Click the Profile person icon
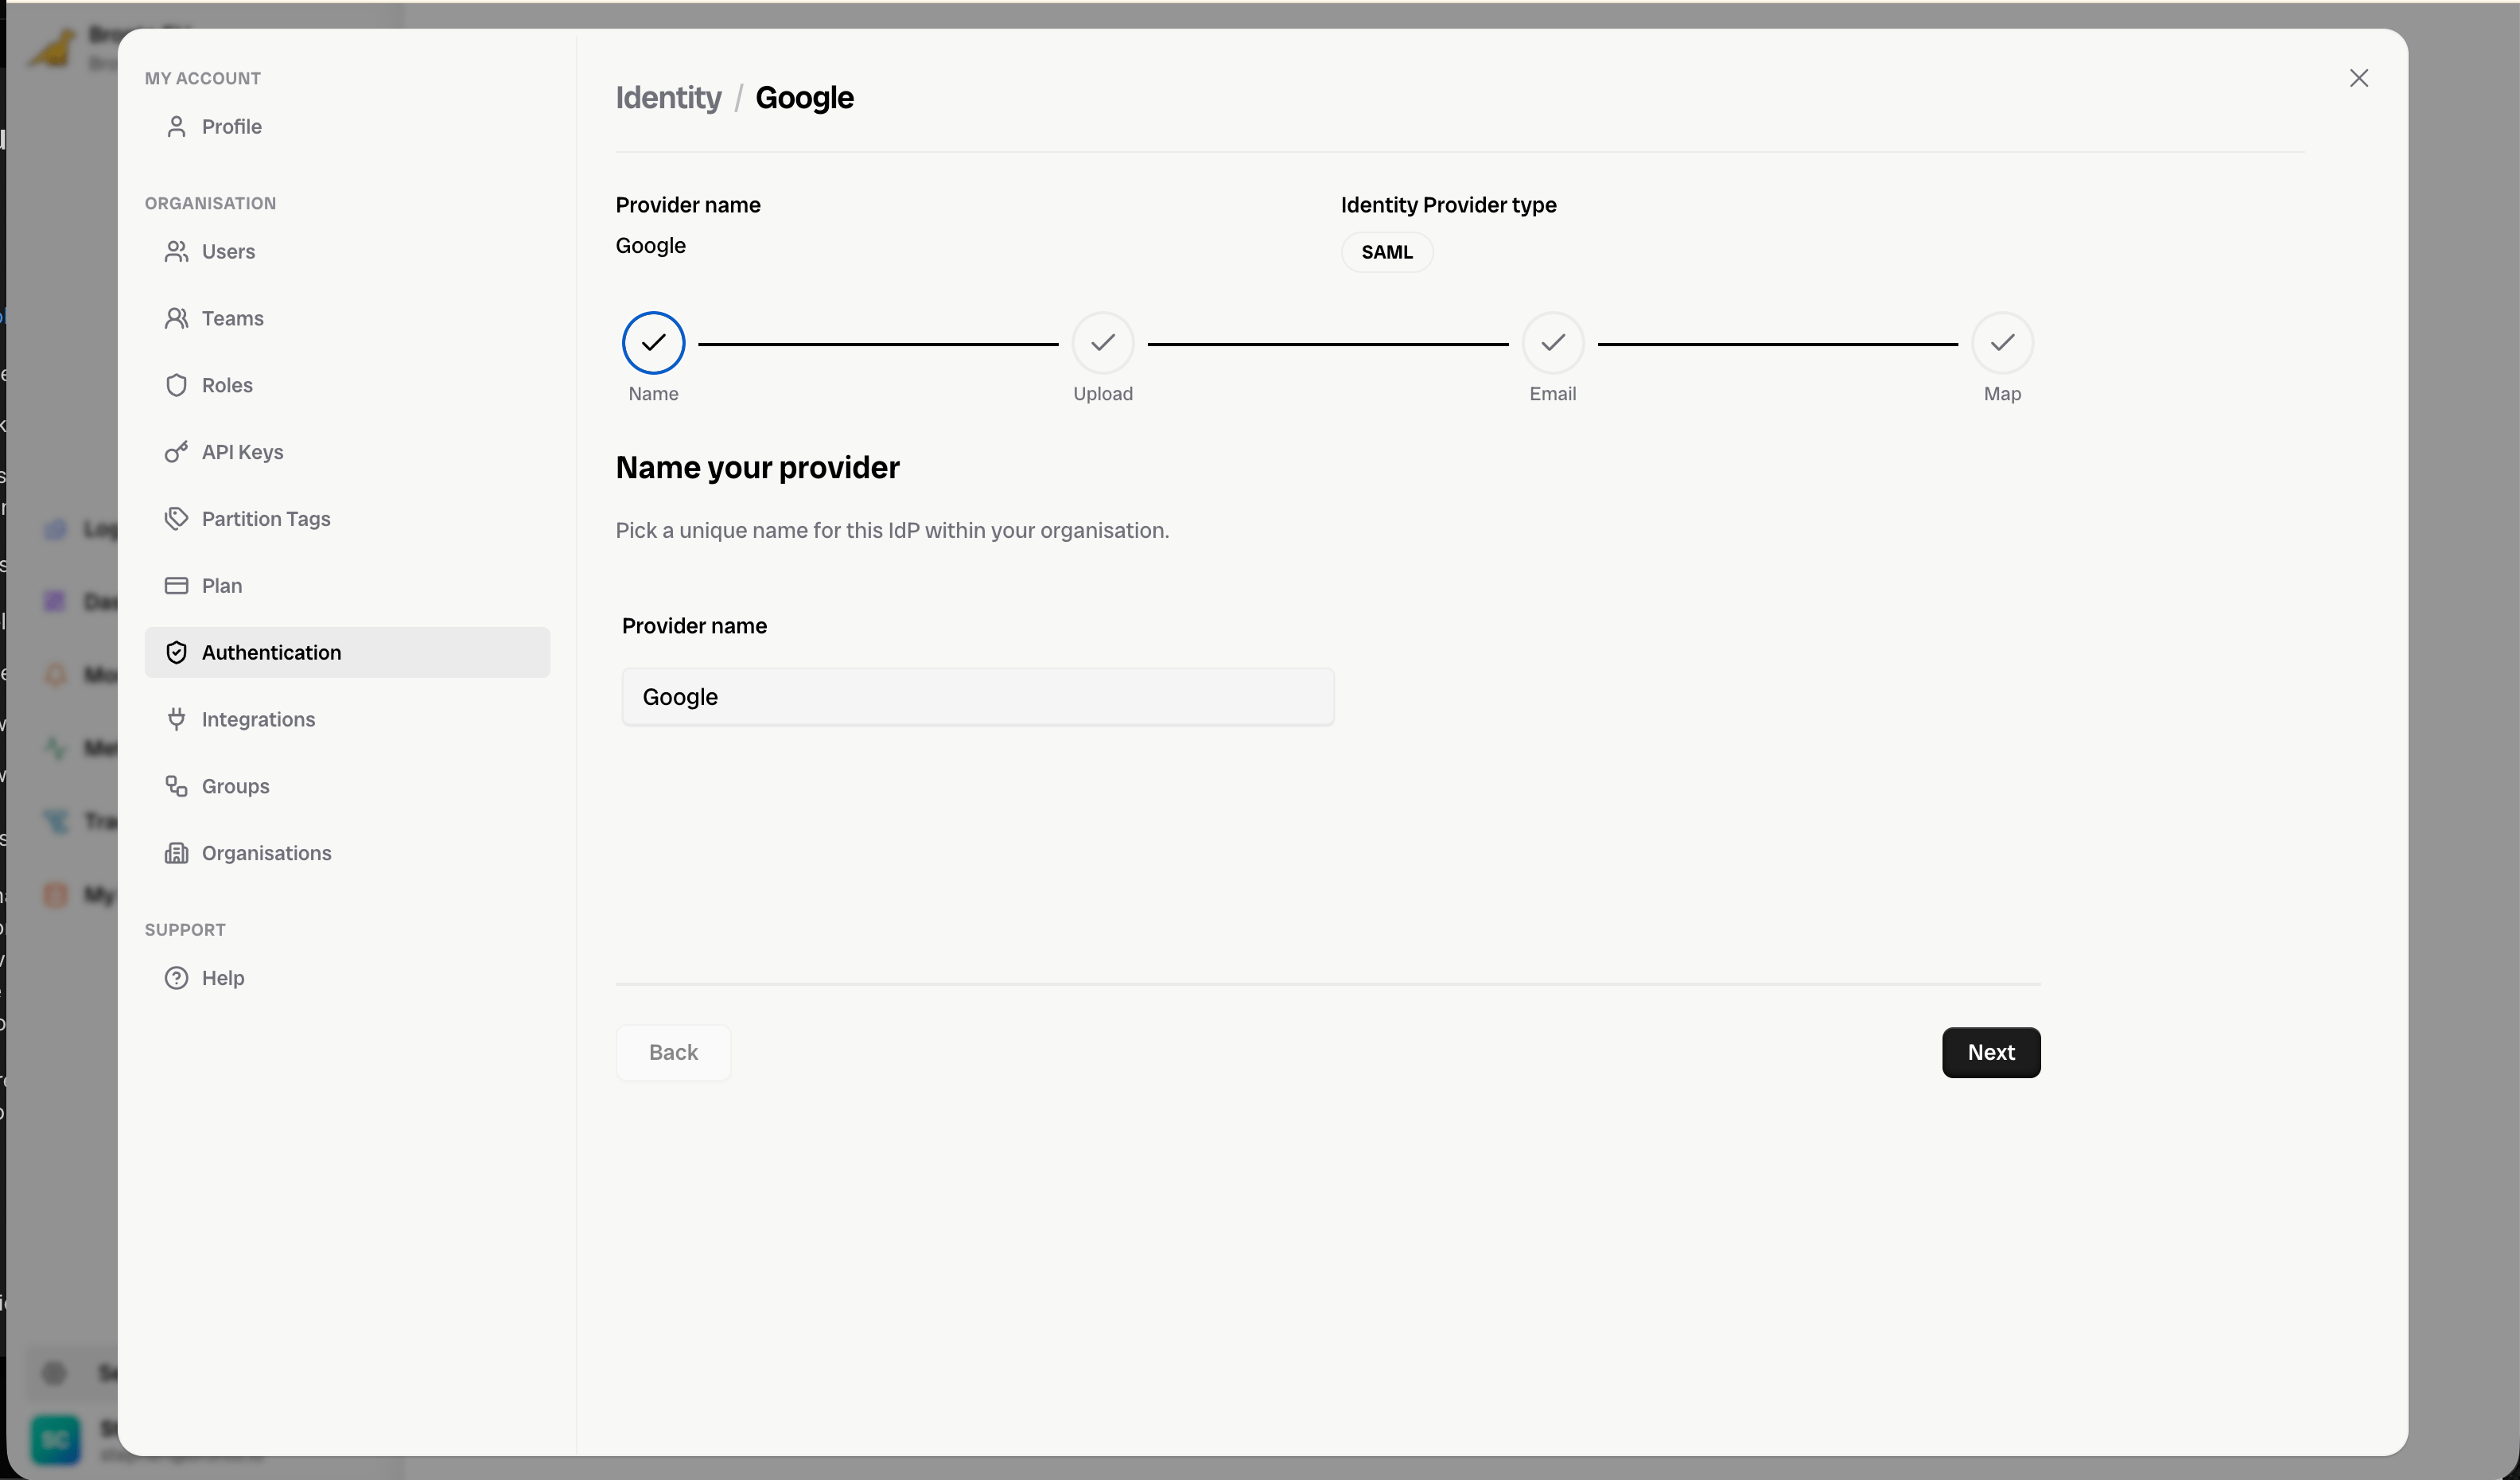 click(x=176, y=127)
